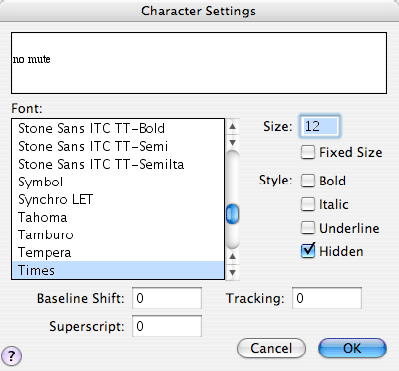399x371 pixels.
Task: Click the Cancel button
Action: click(x=271, y=348)
